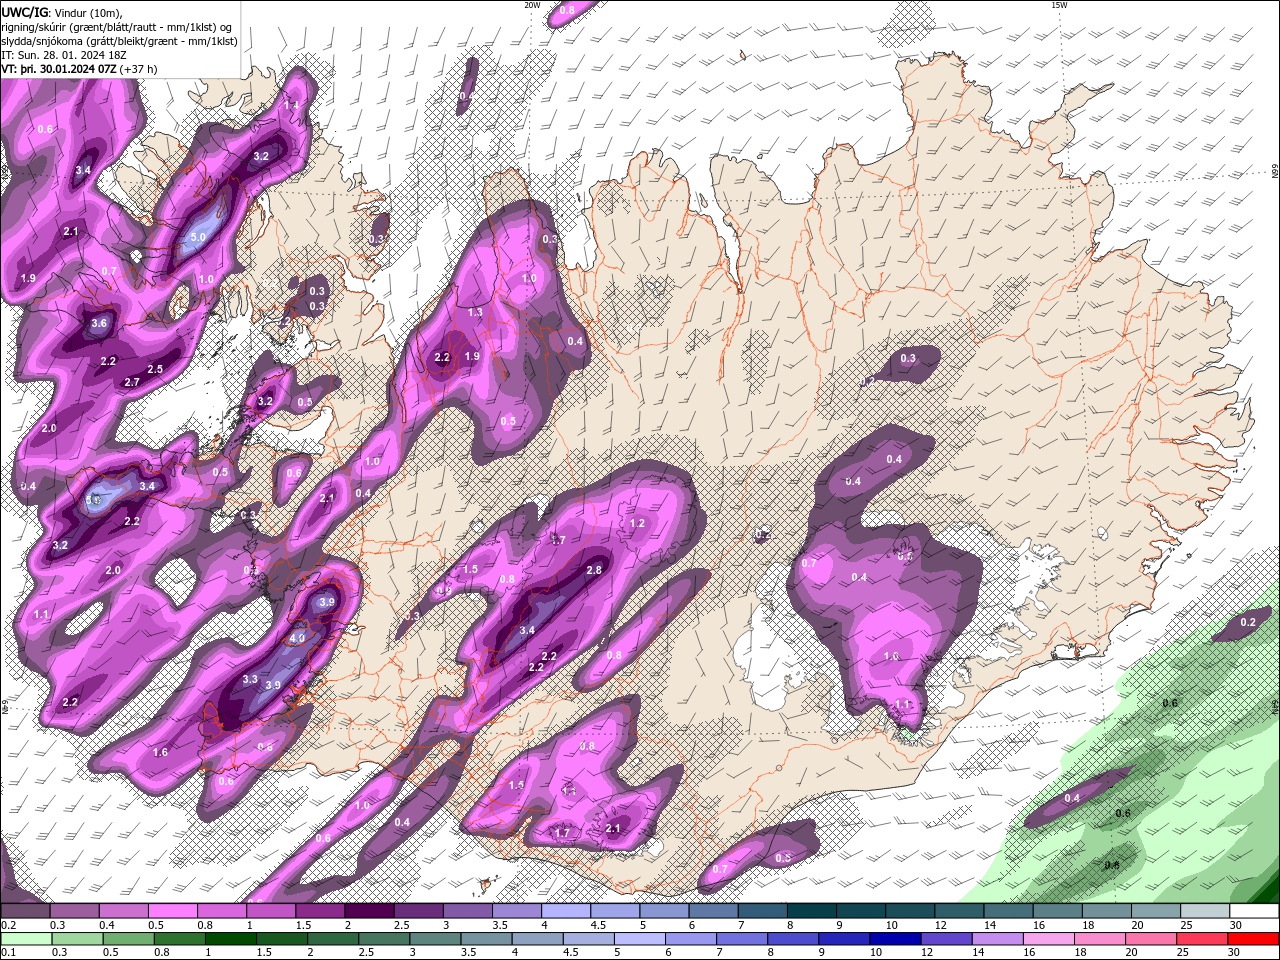Click the 2.5 snowfall value on map
Image resolution: width=1280 pixels, height=960 pixels.
pyautogui.click(x=155, y=369)
